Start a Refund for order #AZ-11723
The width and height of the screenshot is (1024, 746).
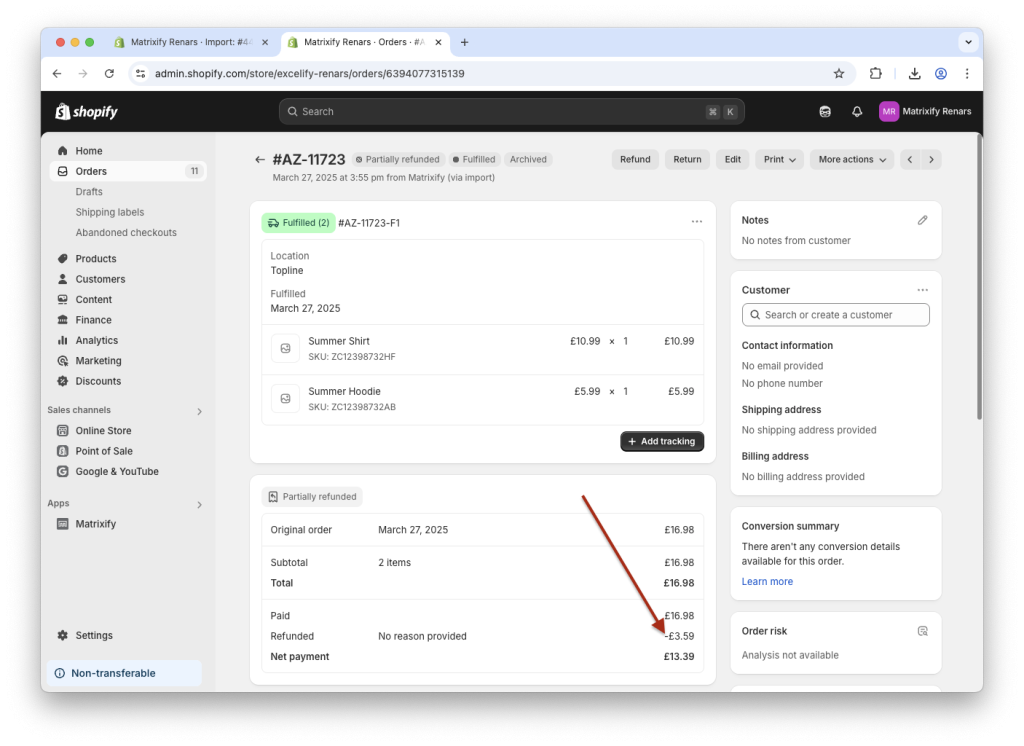(635, 159)
